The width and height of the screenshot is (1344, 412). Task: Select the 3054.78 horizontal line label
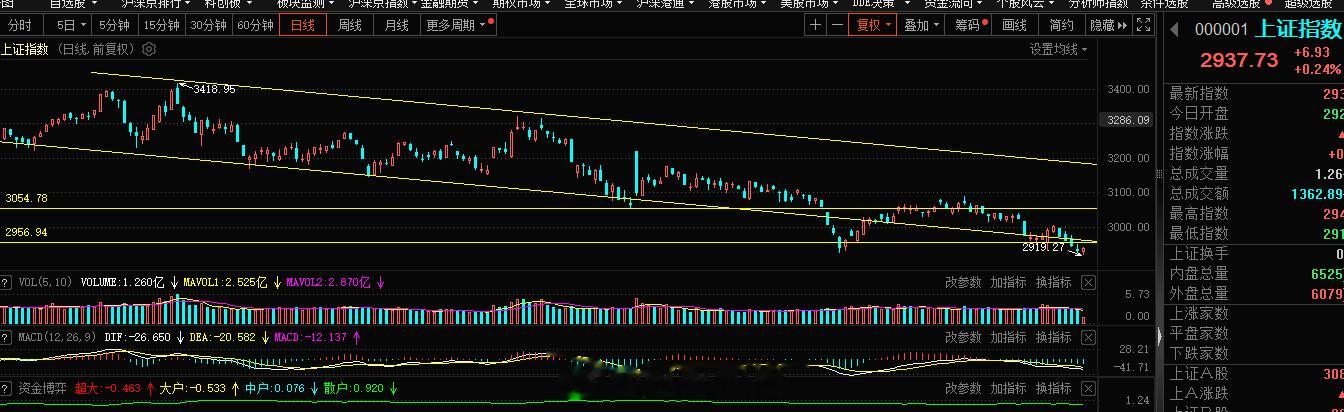point(26,199)
